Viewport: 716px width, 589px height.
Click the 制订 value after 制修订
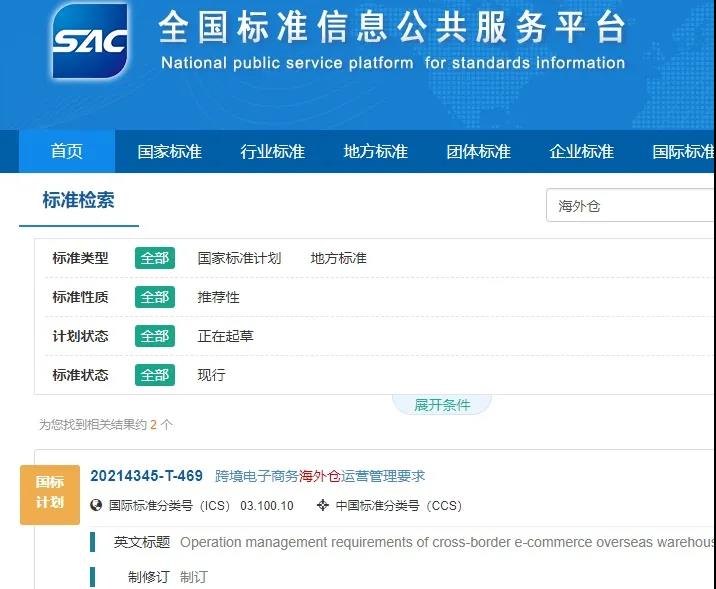pos(194,577)
